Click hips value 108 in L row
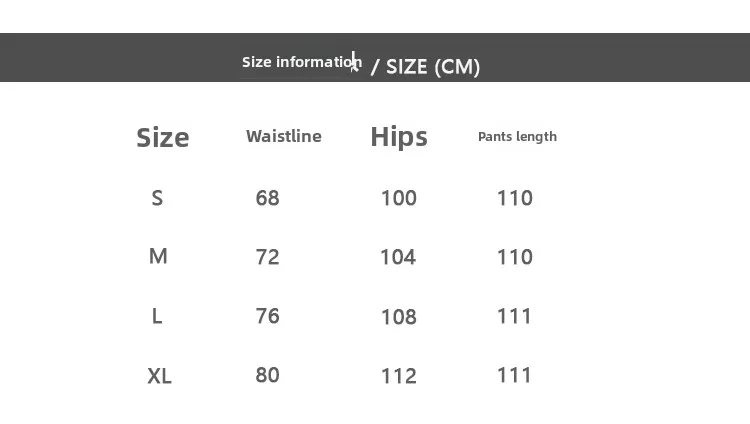The image size is (750, 424). click(399, 317)
